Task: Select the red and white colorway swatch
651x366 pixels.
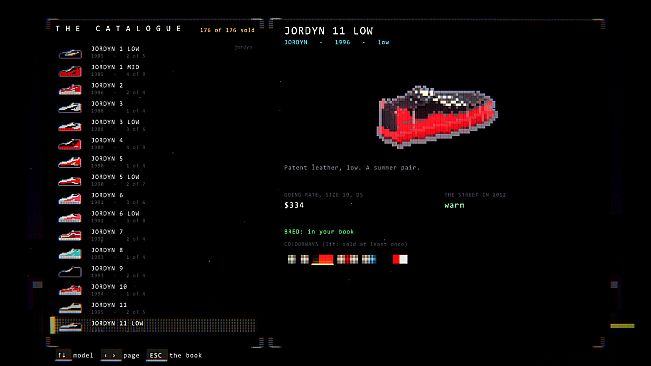Action: [400, 259]
